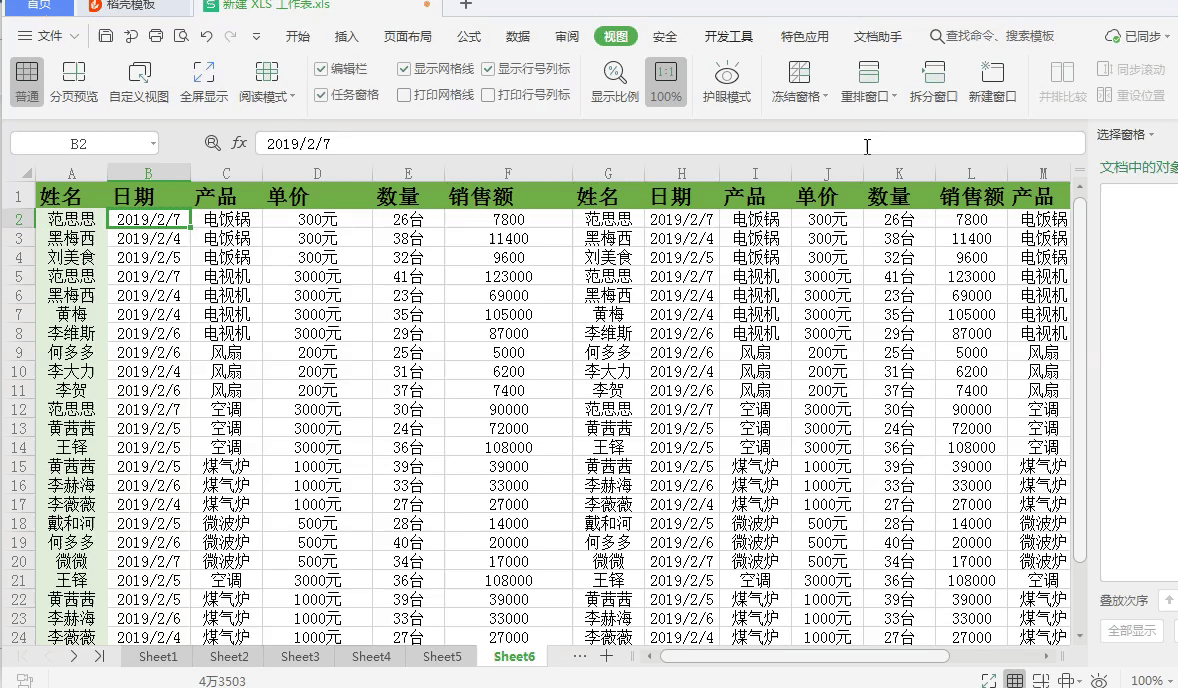Click 拆分窗口 split window icon
The height and width of the screenshot is (688, 1178).
933,81
